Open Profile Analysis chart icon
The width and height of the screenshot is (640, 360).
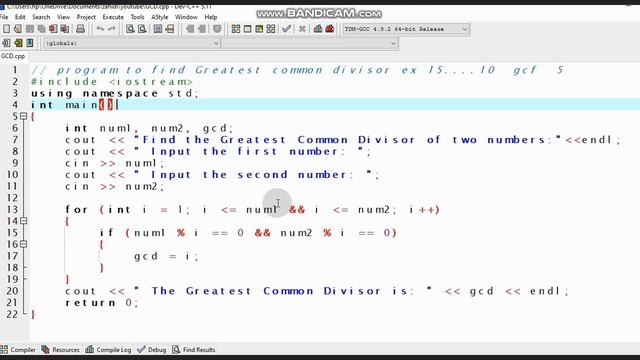318,29
